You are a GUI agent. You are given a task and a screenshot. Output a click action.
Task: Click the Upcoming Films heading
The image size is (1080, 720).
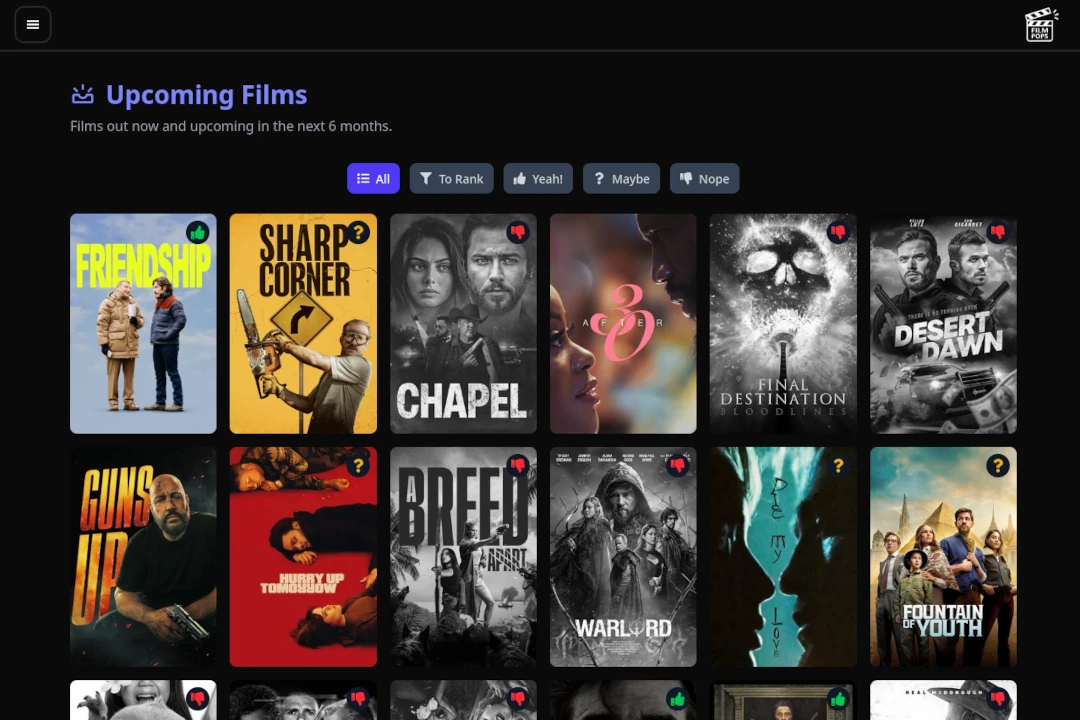(x=206, y=95)
